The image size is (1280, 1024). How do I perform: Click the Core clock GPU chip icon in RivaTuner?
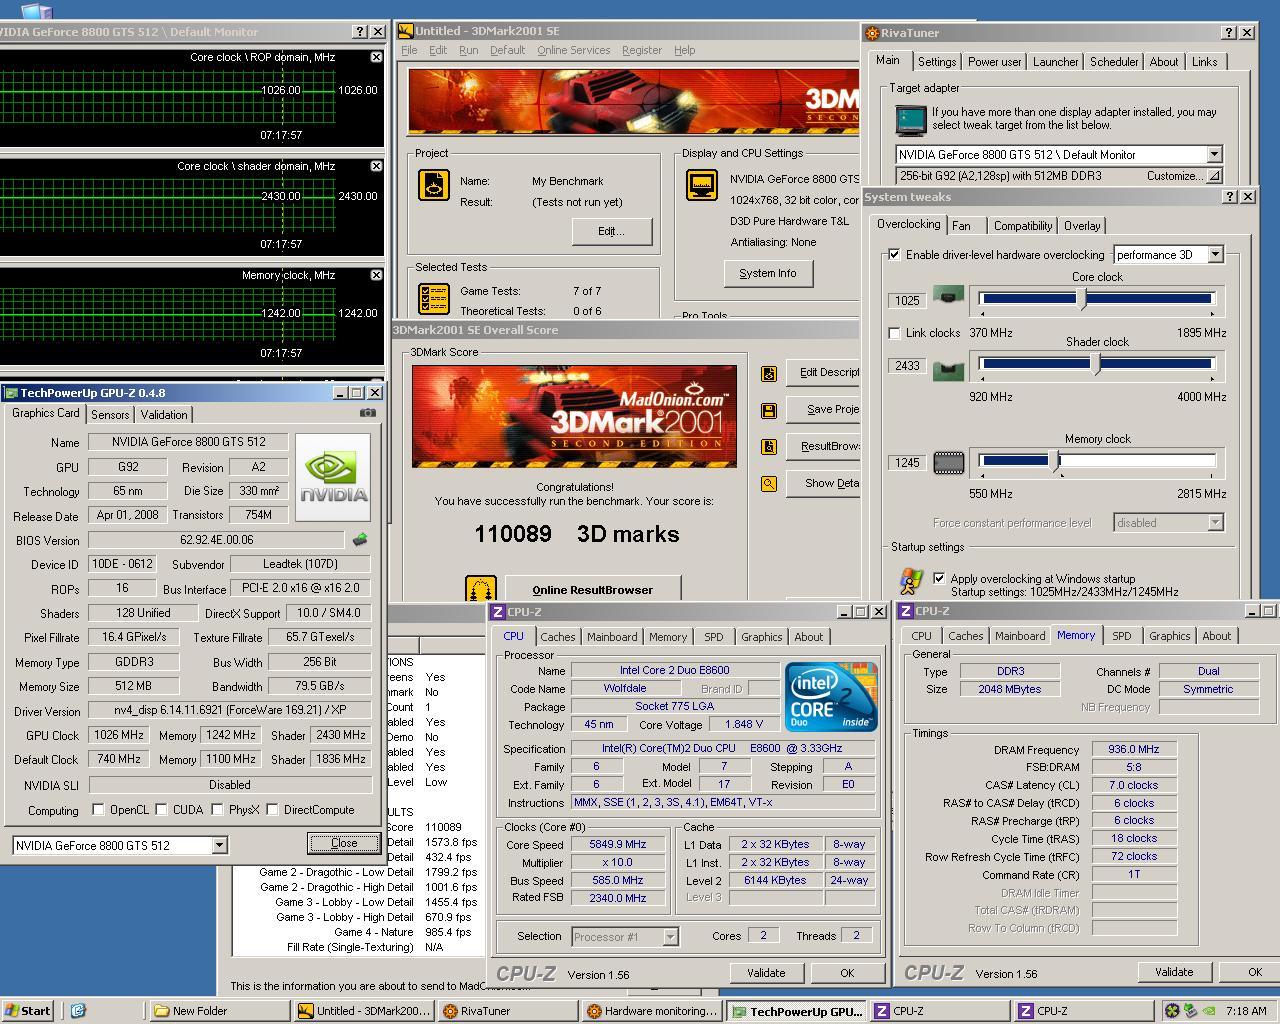[948, 296]
